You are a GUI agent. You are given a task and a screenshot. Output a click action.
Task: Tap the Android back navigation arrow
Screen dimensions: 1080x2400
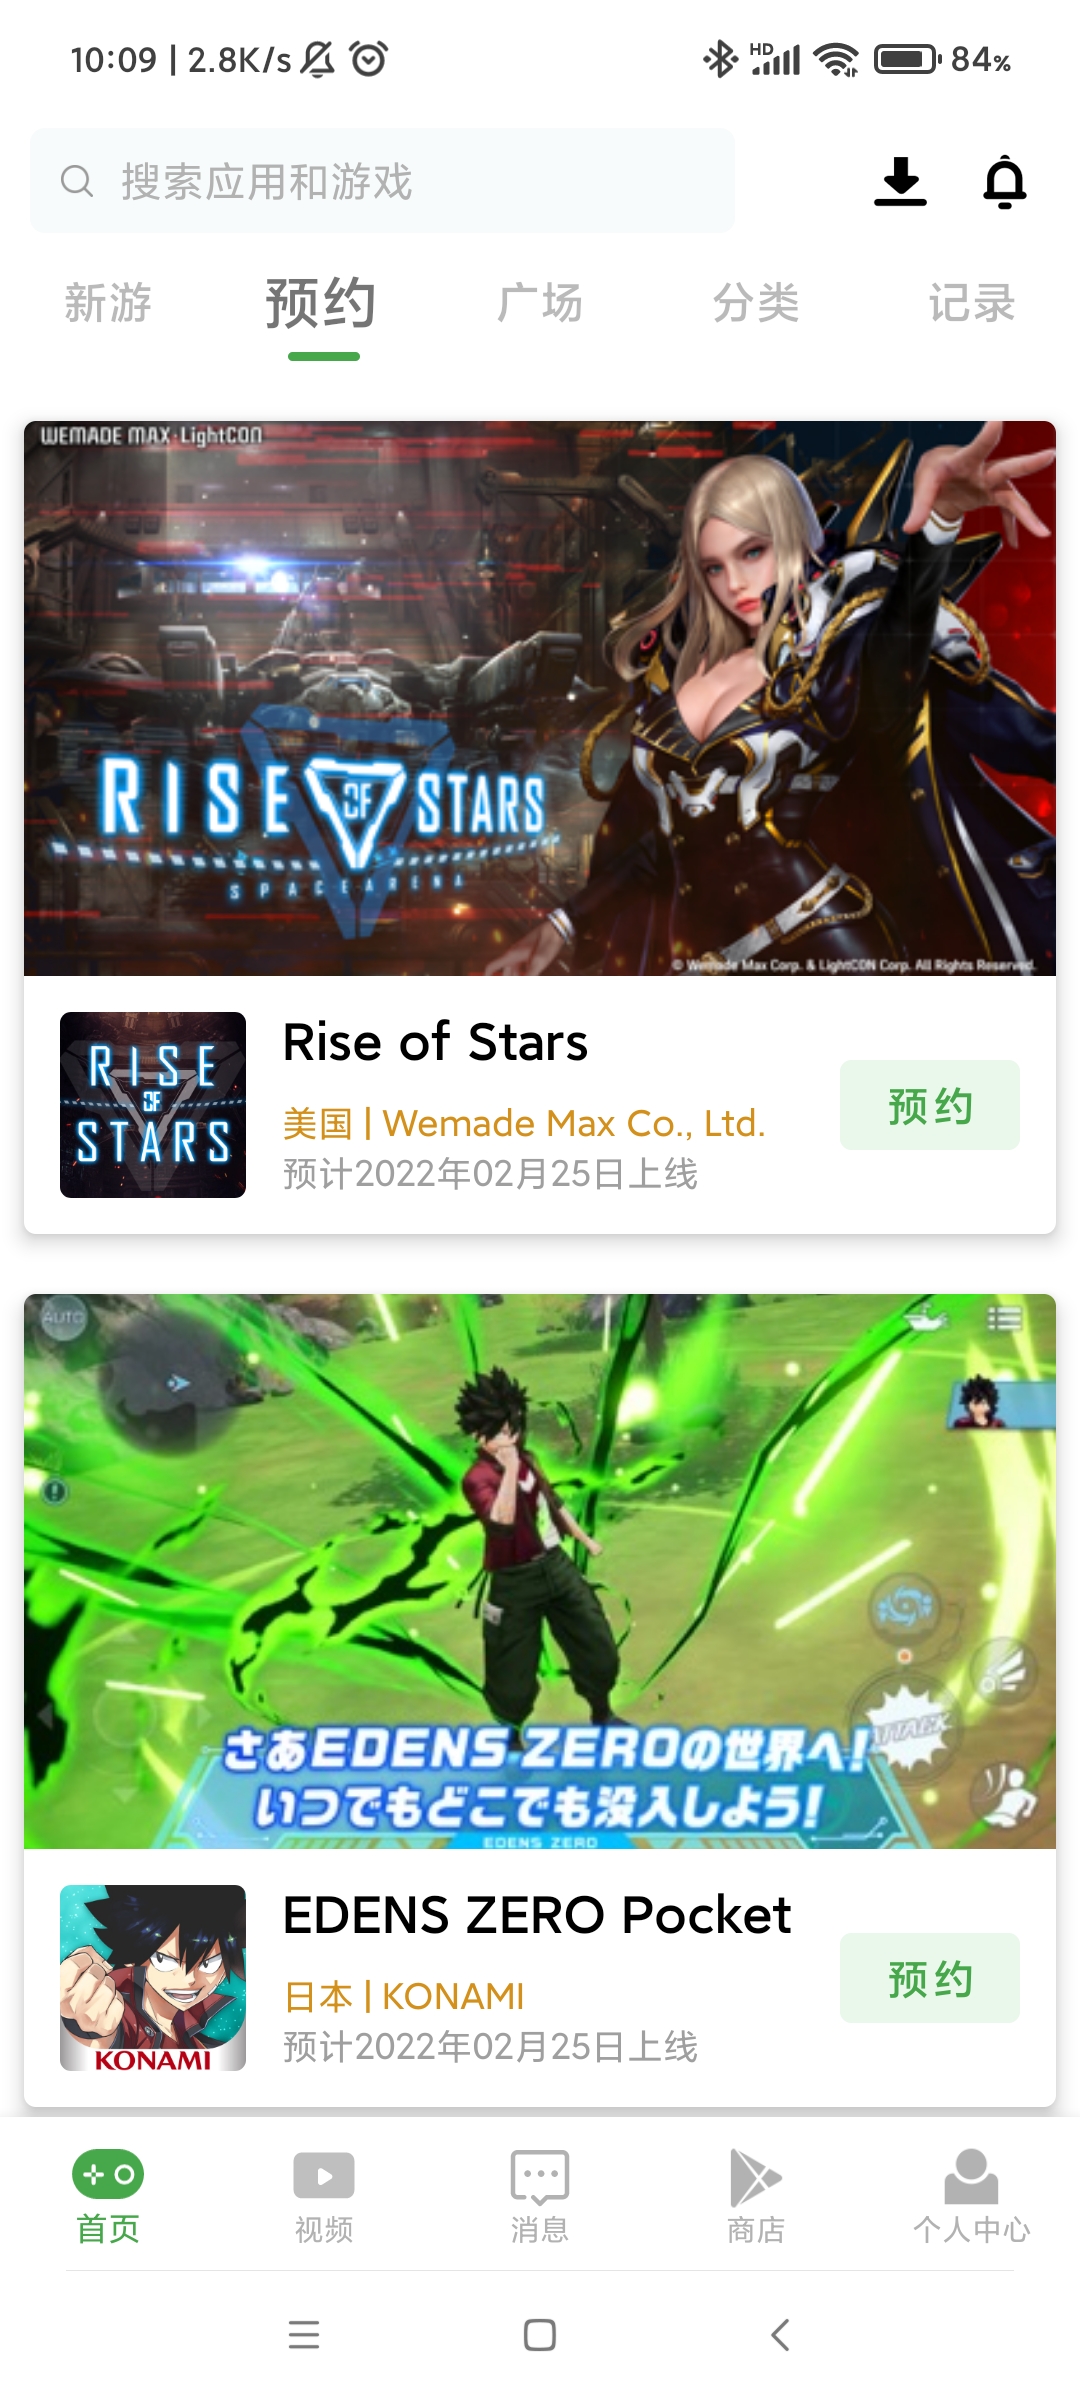tap(780, 2335)
